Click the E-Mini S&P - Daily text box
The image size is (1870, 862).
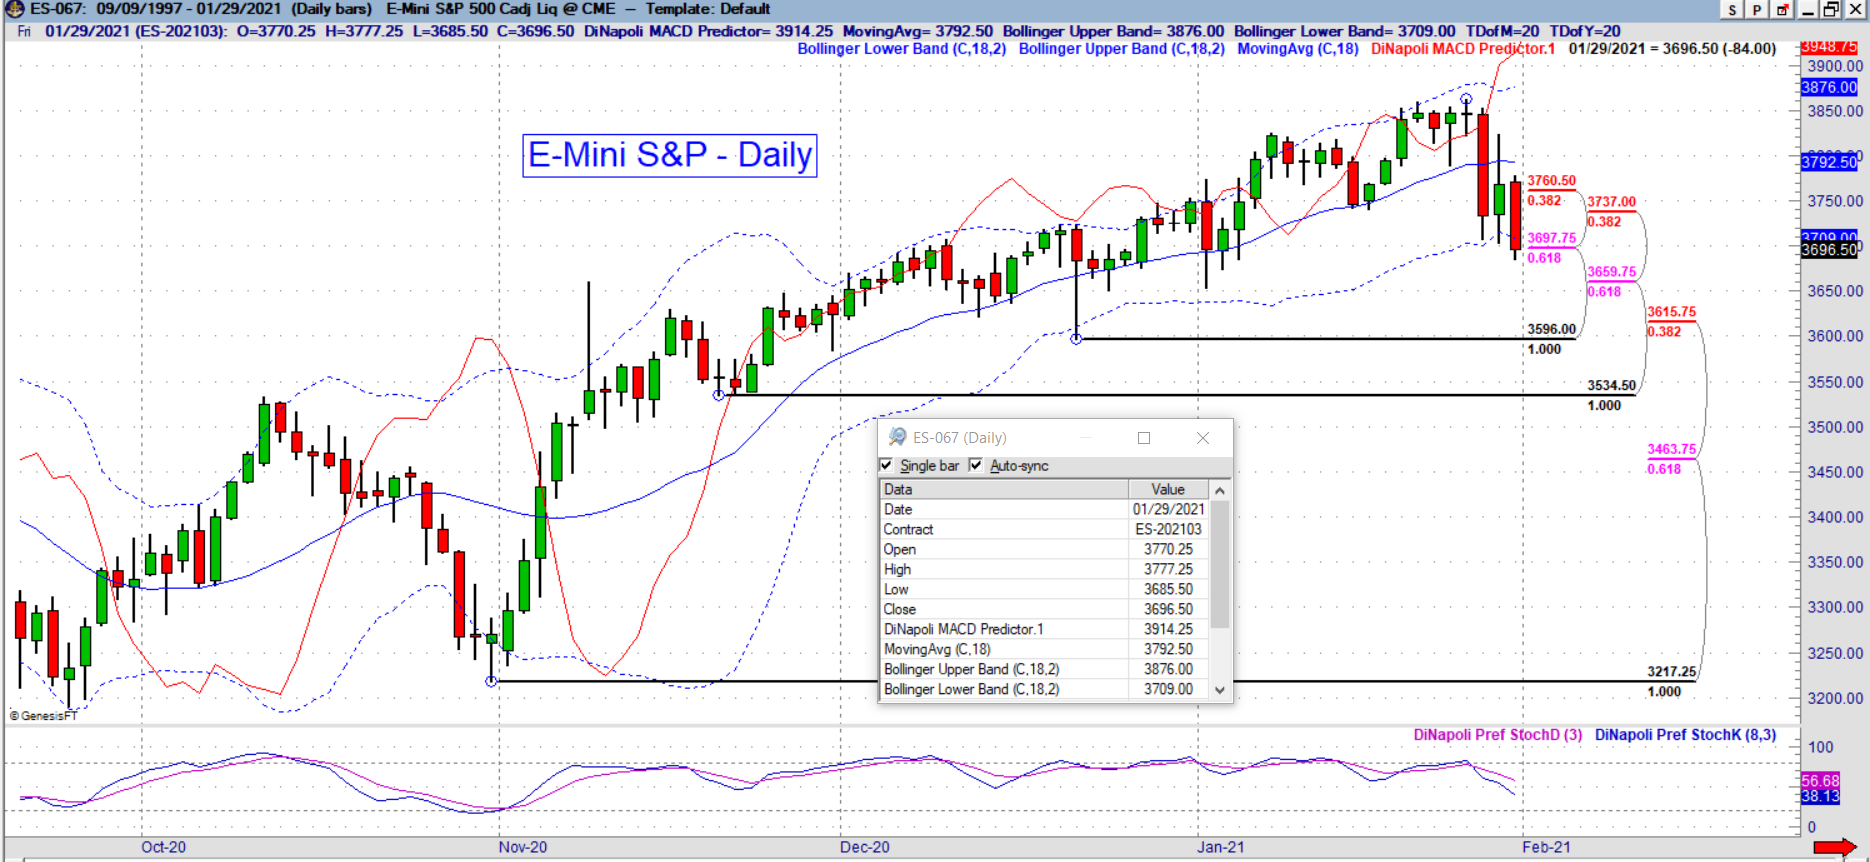670,155
